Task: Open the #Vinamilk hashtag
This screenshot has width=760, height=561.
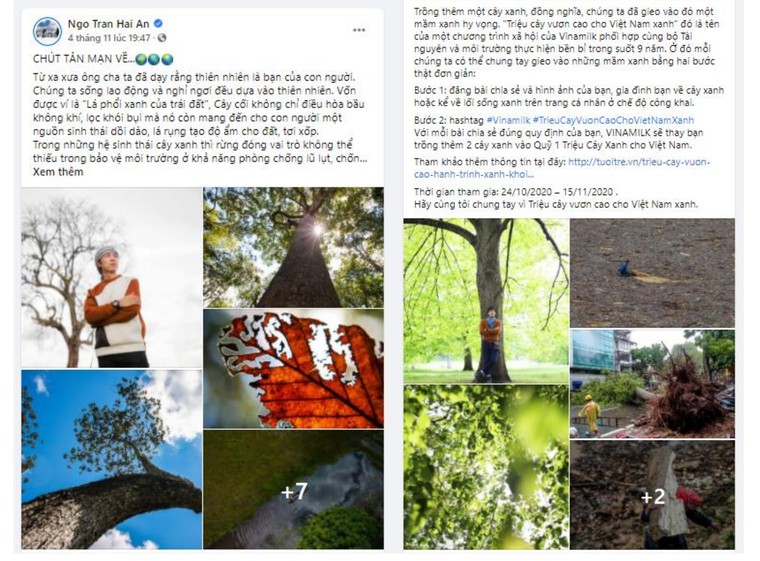Action: pos(508,120)
